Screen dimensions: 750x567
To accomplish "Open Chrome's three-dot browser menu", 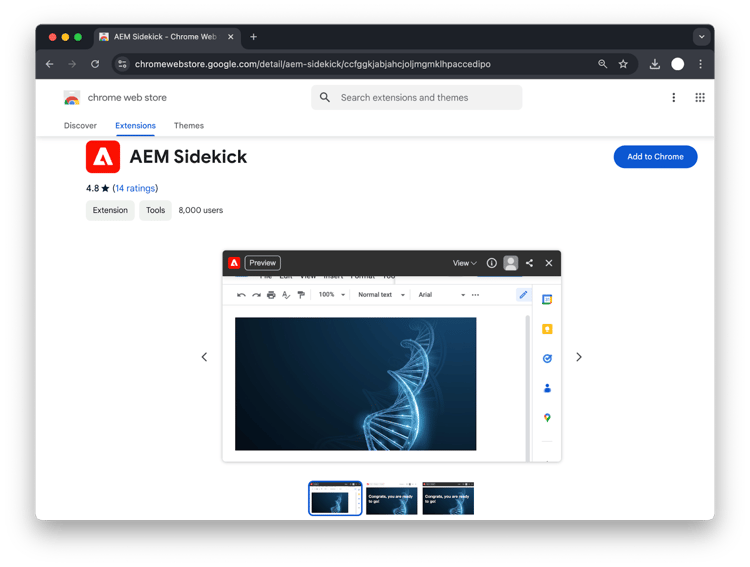I will pyautogui.click(x=700, y=64).
